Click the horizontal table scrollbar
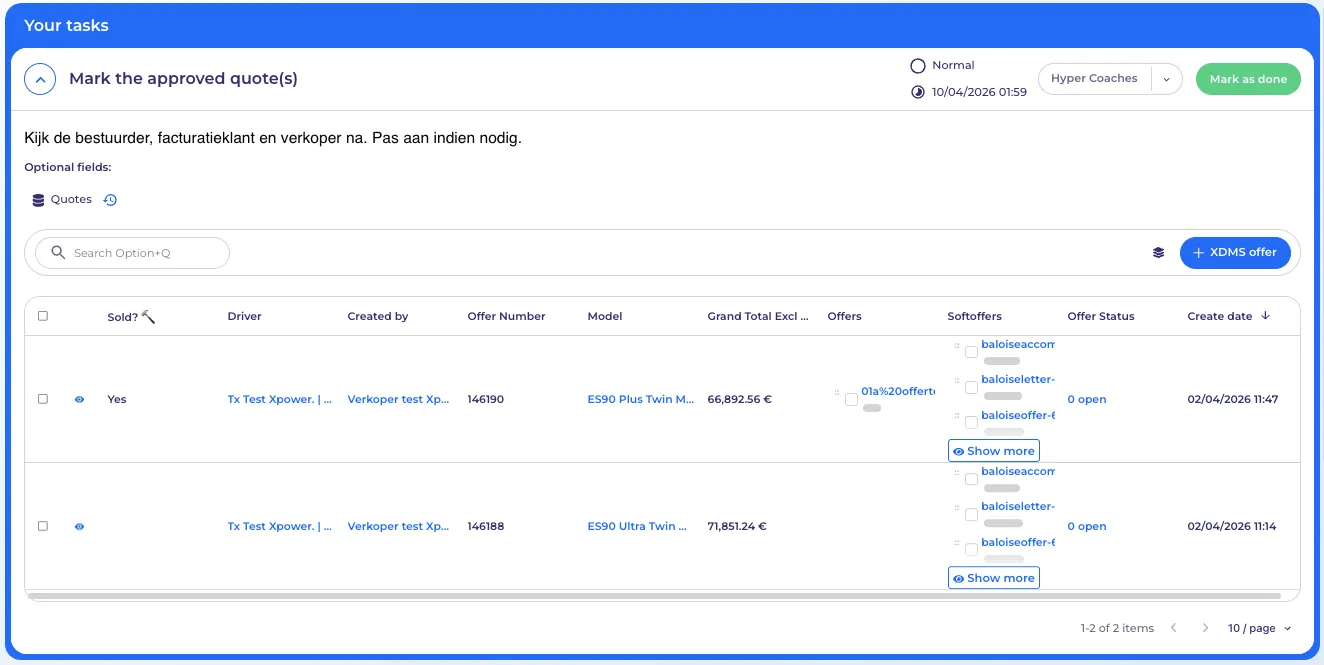 [x=655, y=596]
